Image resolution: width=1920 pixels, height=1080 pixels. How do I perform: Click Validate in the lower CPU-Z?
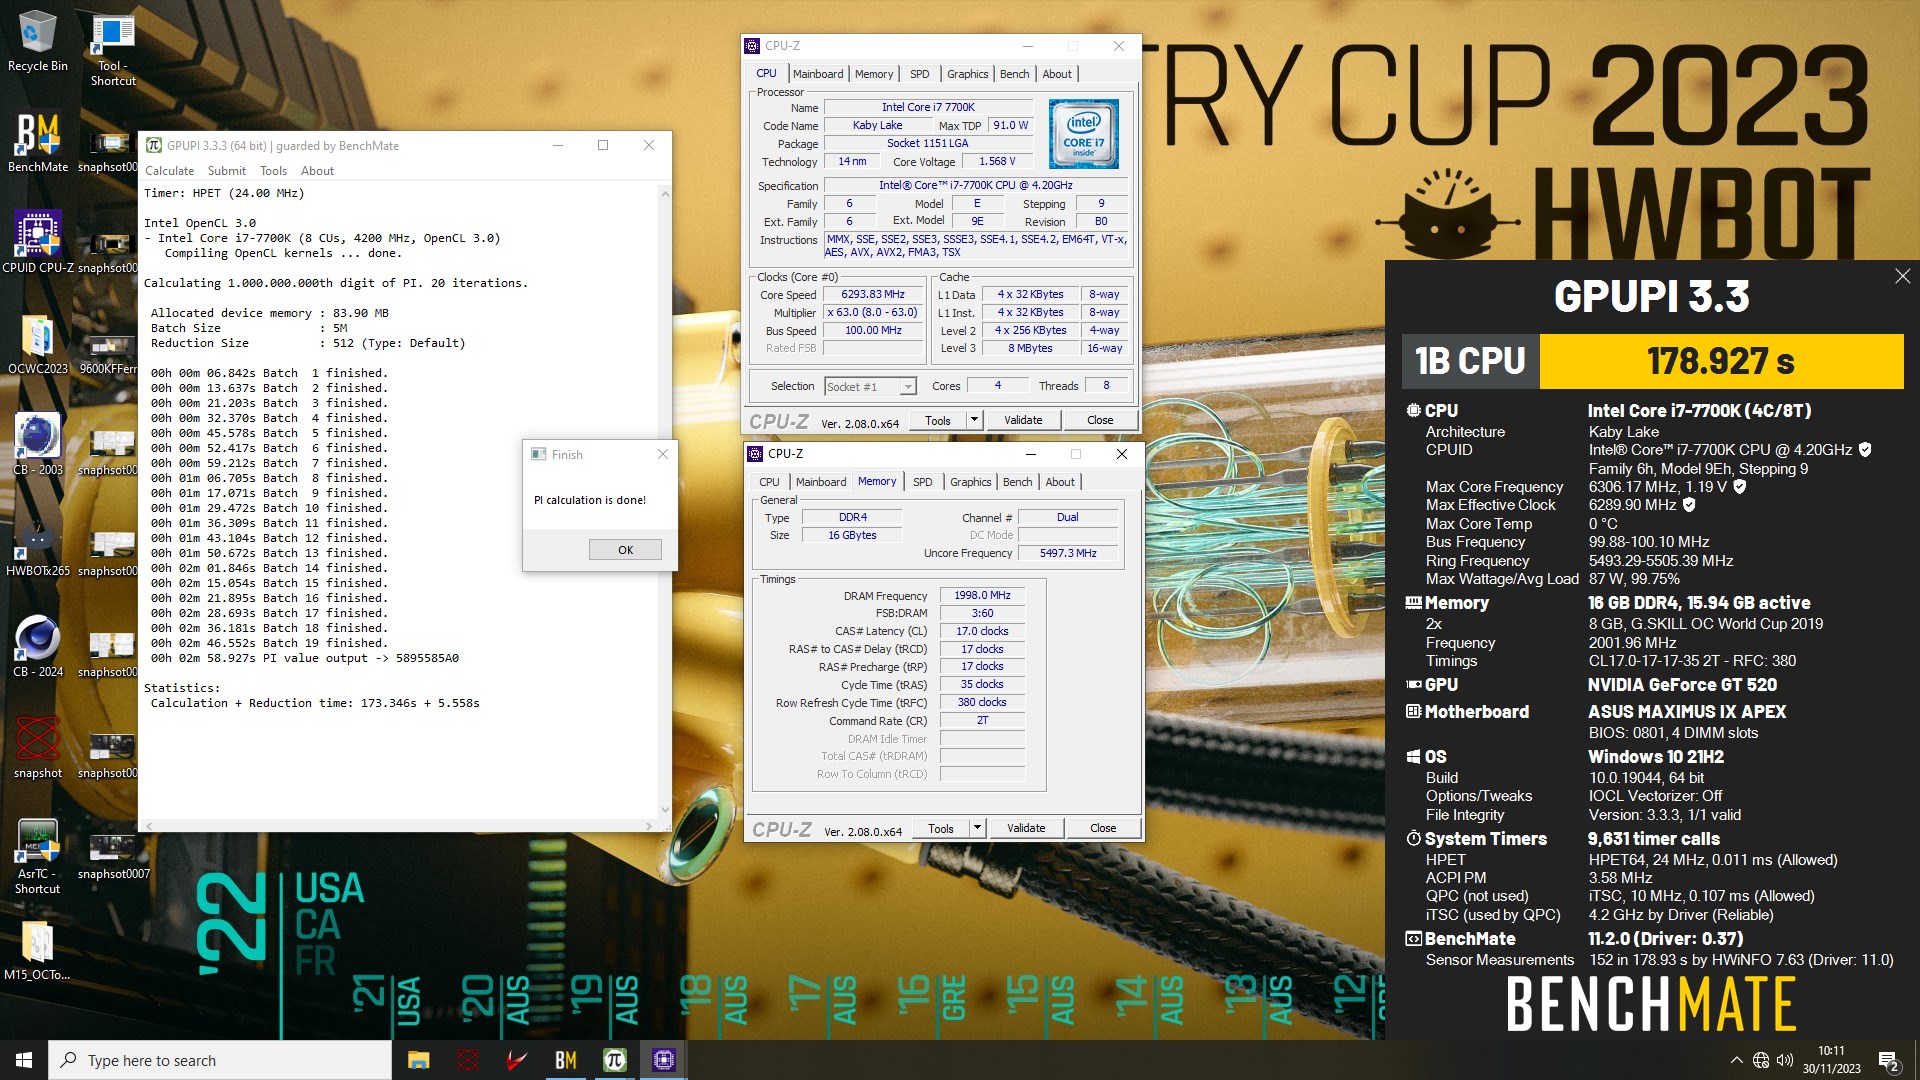[x=1026, y=829]
